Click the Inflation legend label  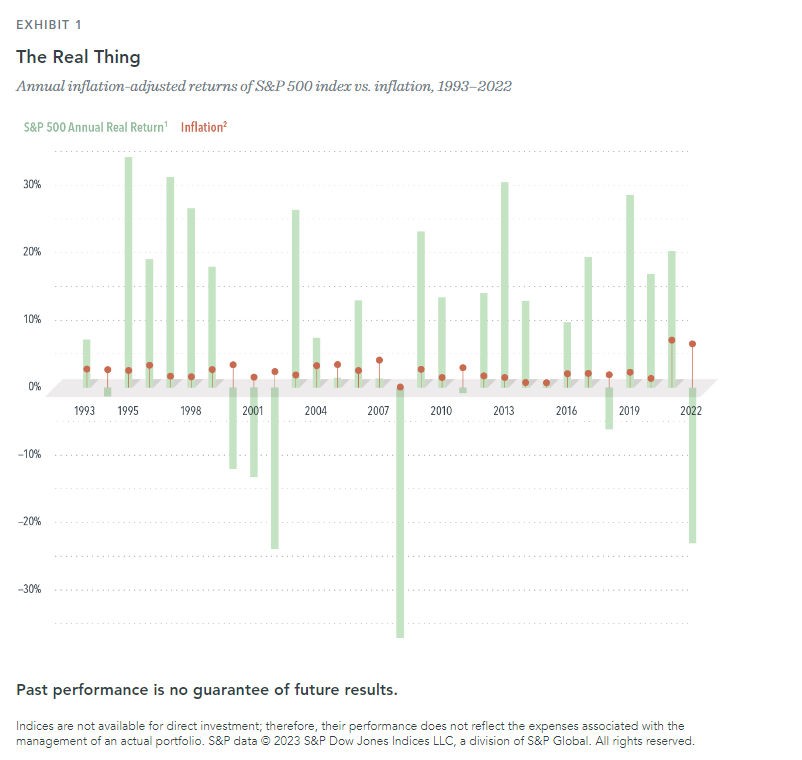click(x=204, y=127)
